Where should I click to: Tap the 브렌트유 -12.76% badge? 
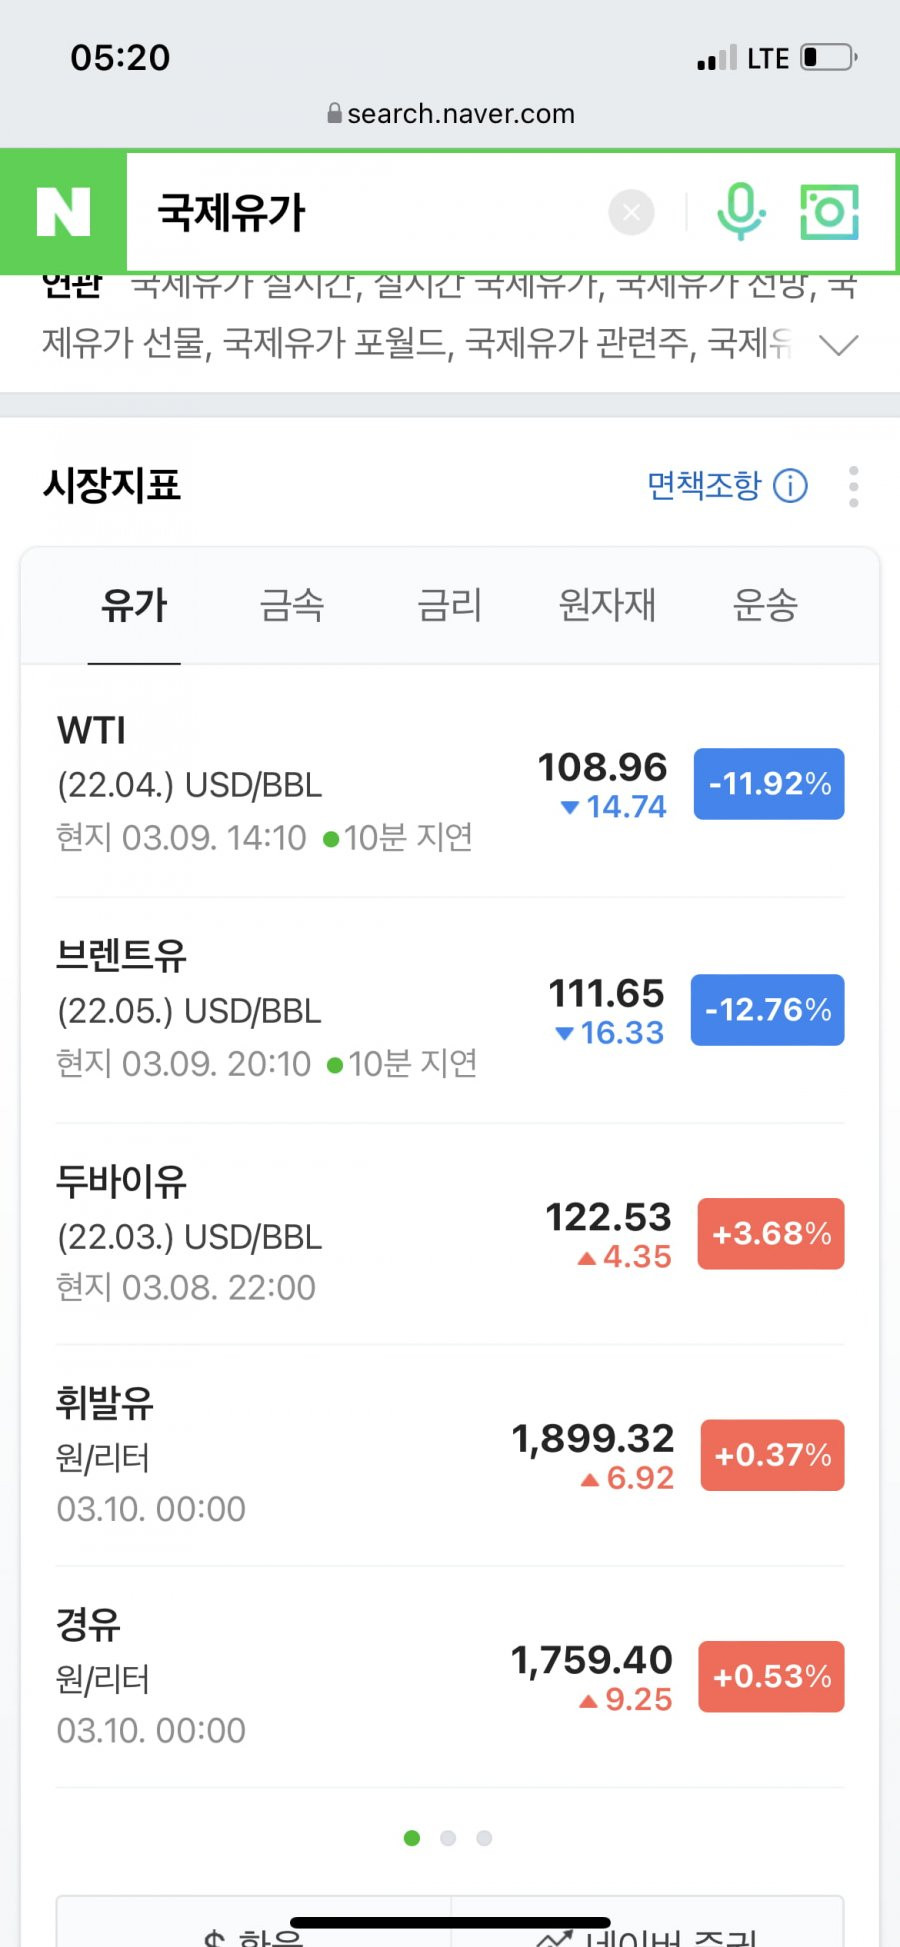coord(768,1010)
